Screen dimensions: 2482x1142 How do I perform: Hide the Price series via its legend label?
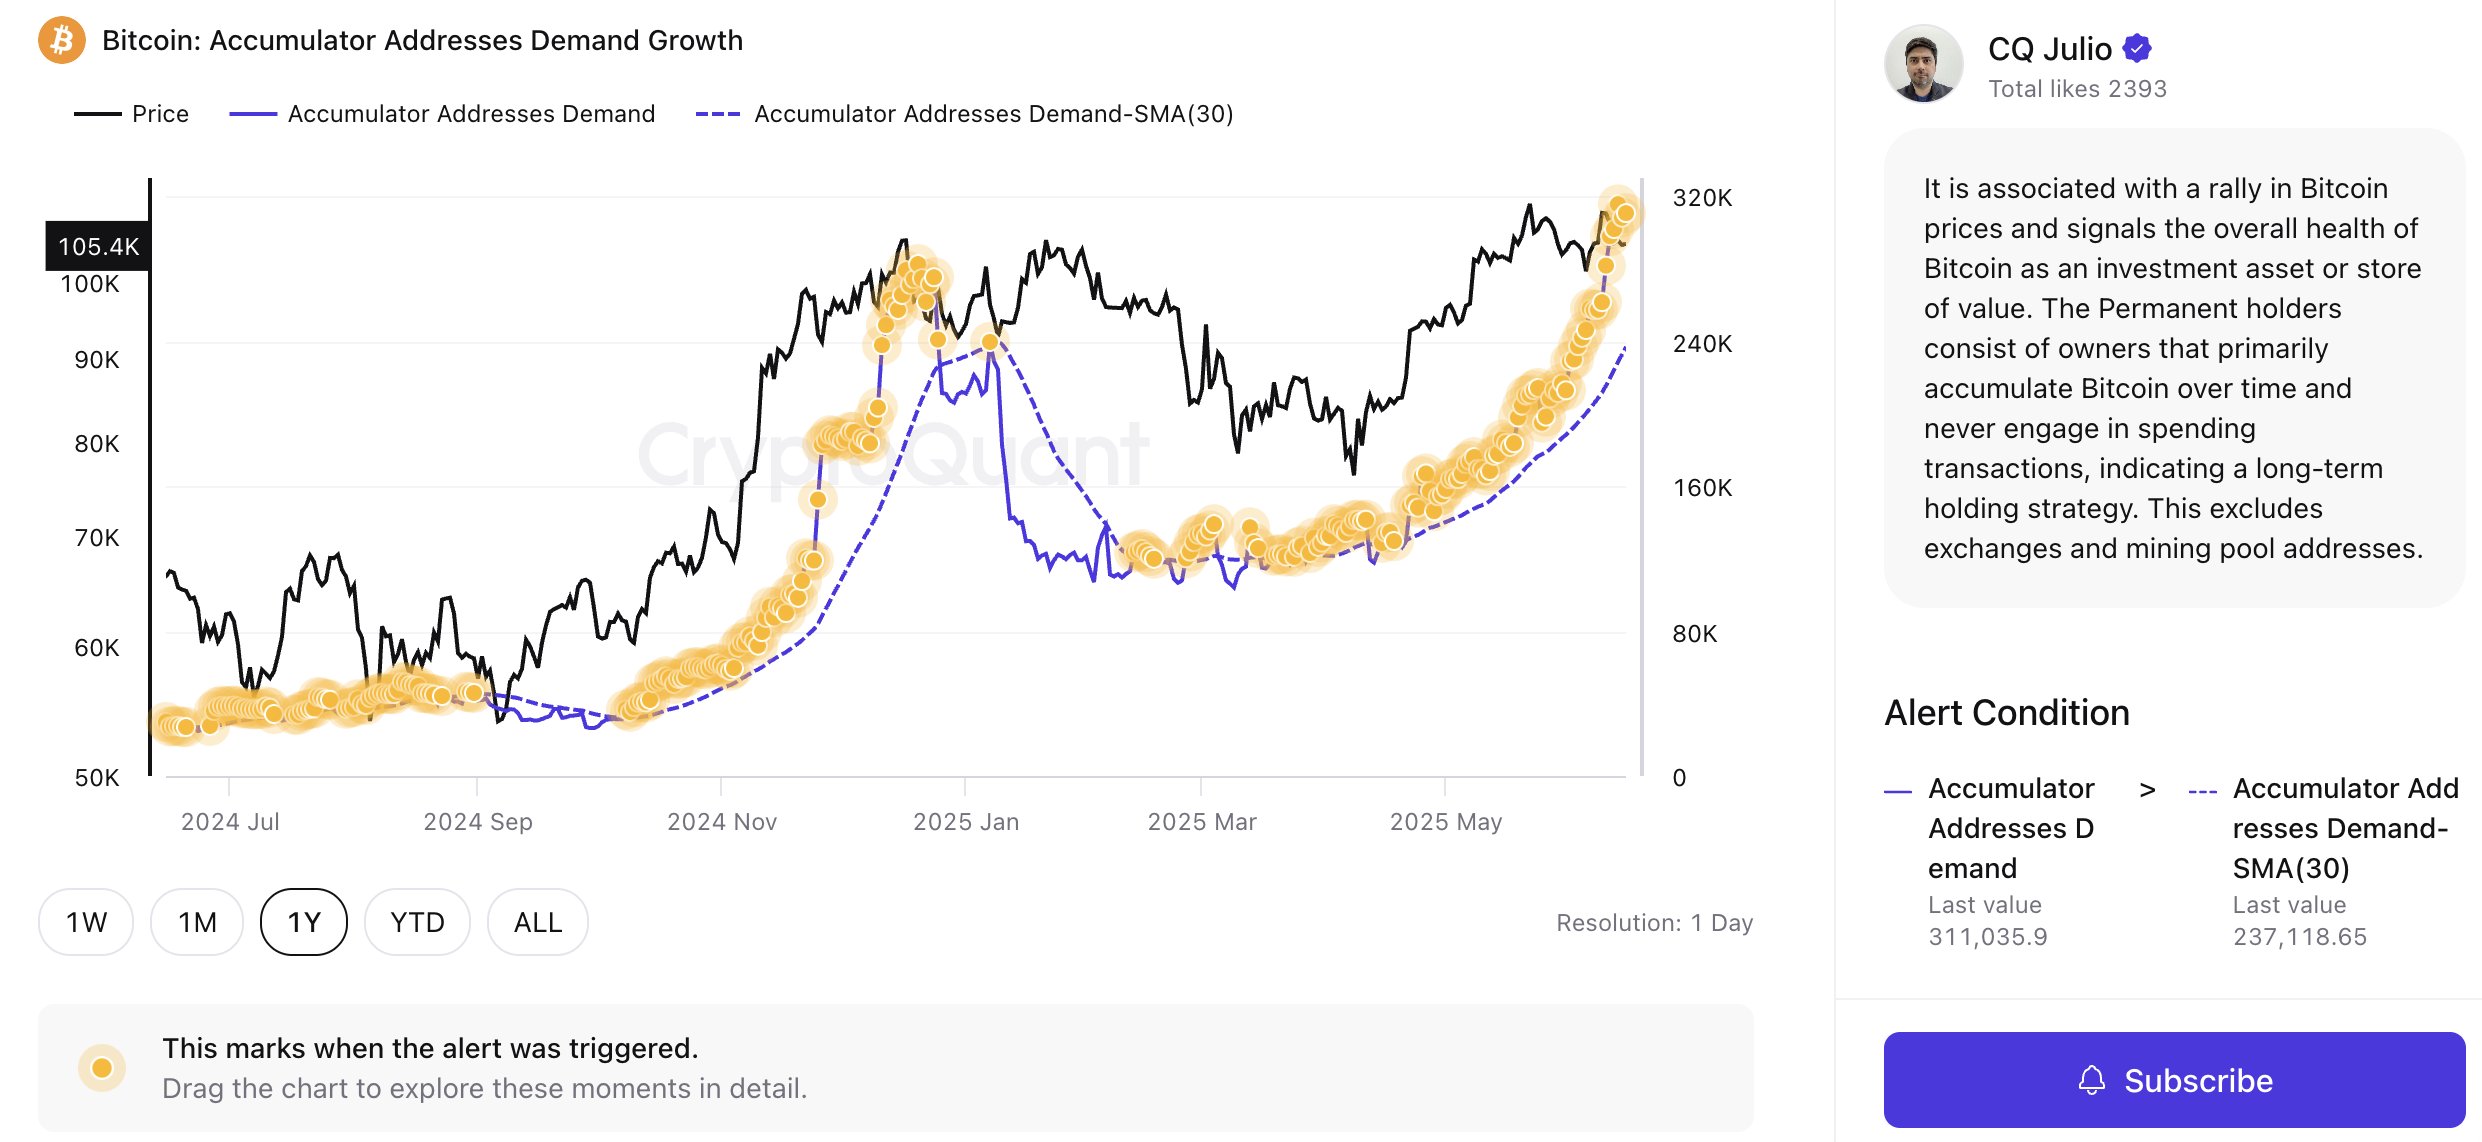pos(160,113)
